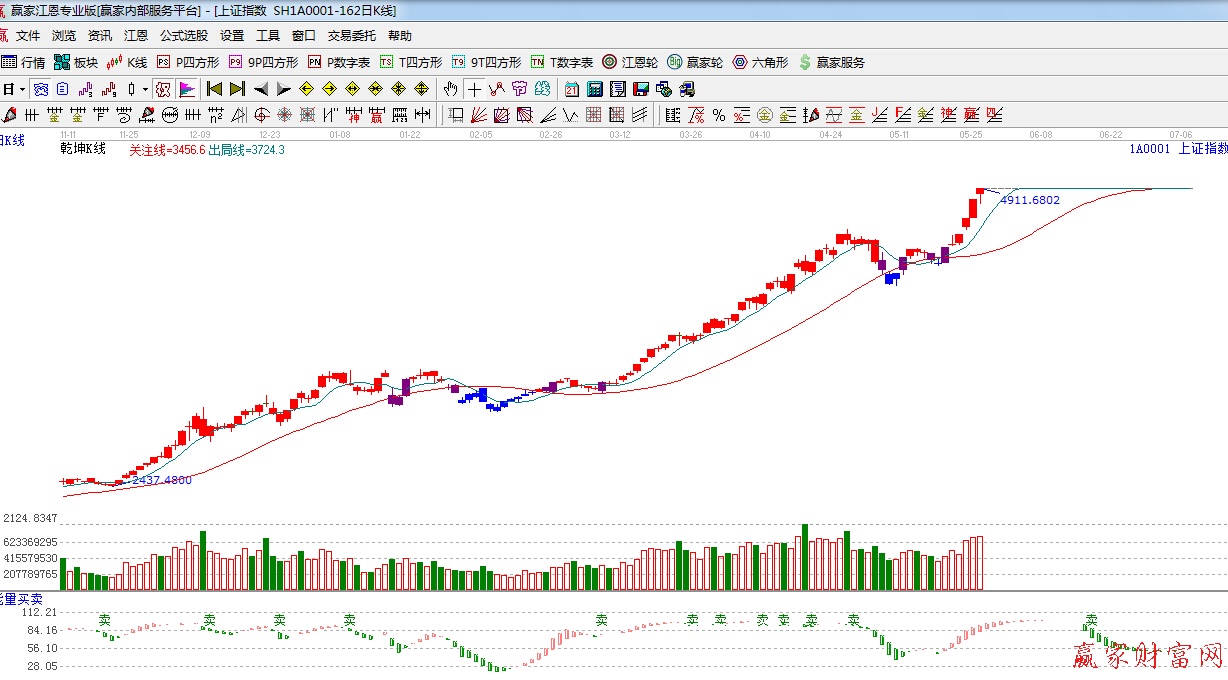Open the 交易委托 menu
This screenshot has height=680, width=1228.
point(352,36)
